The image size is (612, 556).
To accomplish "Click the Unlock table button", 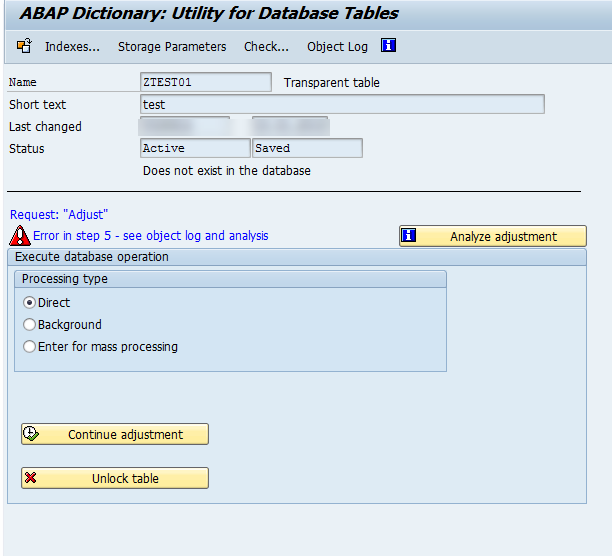I will [x=115, y=478].
